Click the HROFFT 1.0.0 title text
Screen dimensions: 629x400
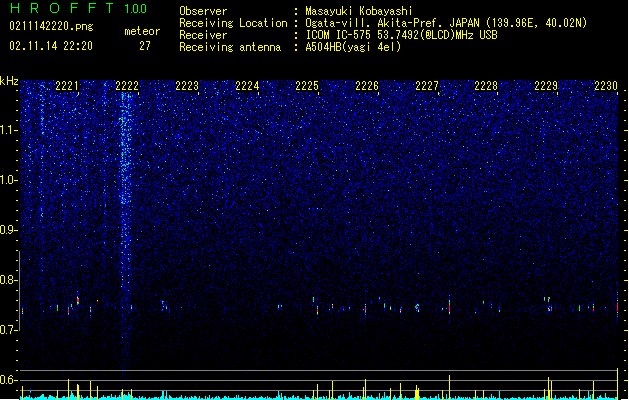[x=78, y=8]
